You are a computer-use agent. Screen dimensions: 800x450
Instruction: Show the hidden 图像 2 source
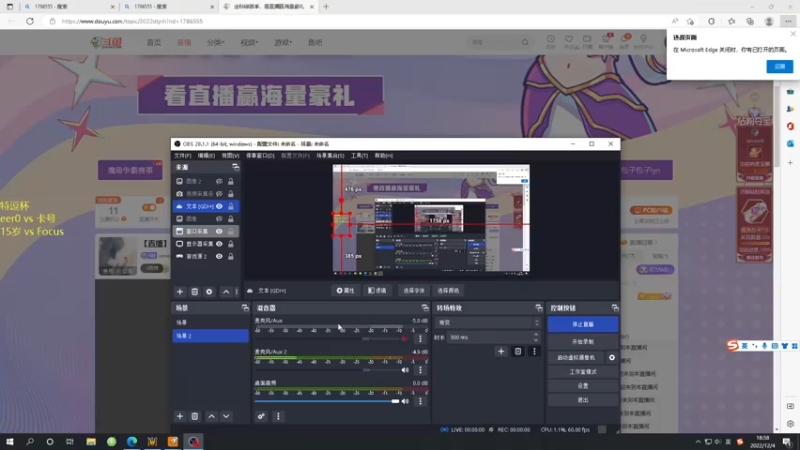pos(219,181)
